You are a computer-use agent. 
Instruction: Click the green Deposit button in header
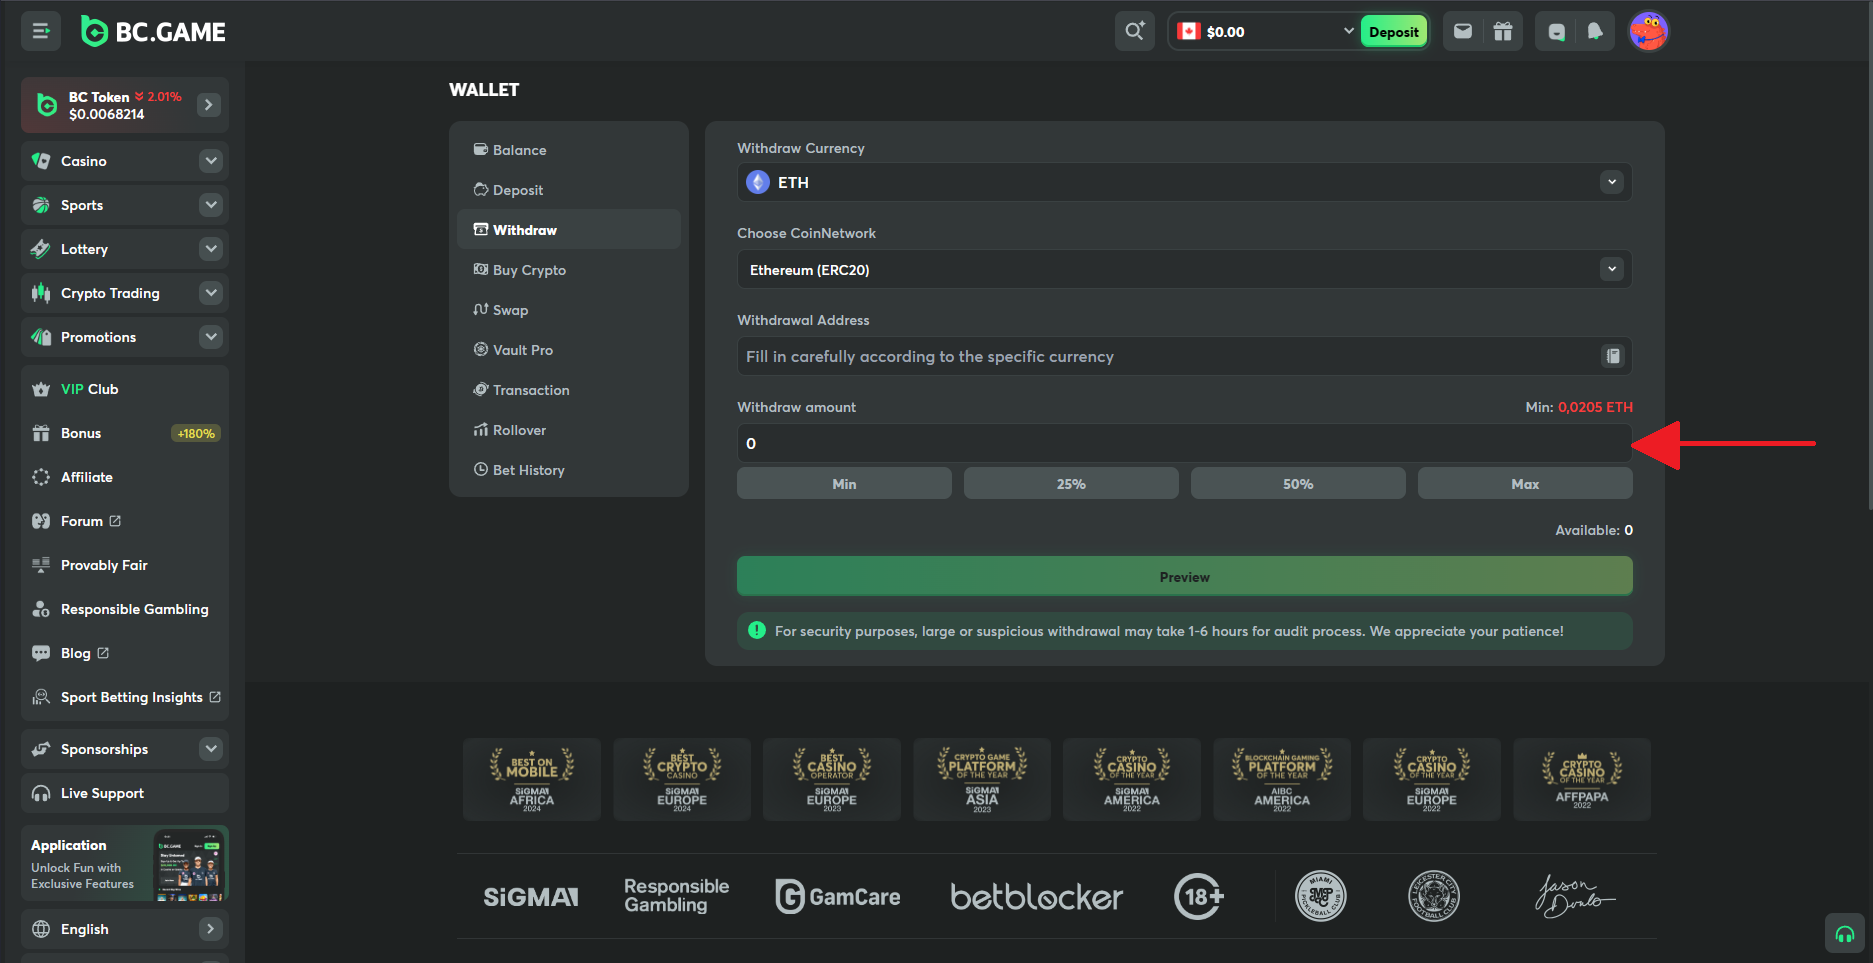tap(1394, 32)
